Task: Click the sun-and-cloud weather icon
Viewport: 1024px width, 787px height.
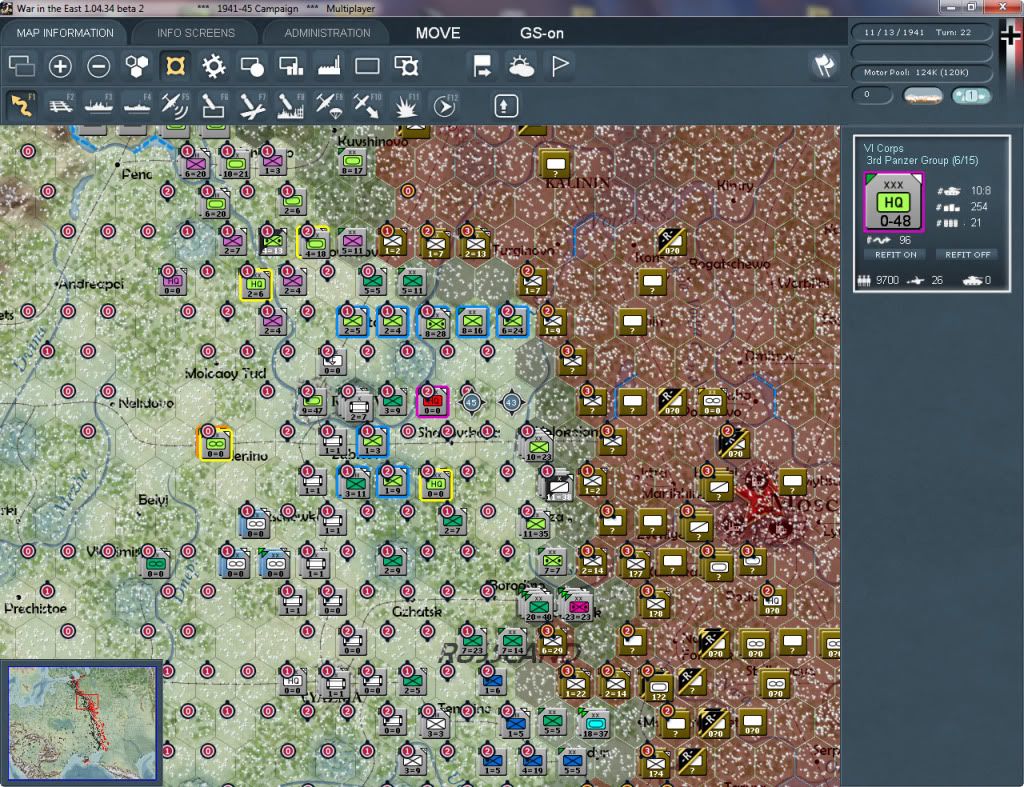Action: (521, 66)
